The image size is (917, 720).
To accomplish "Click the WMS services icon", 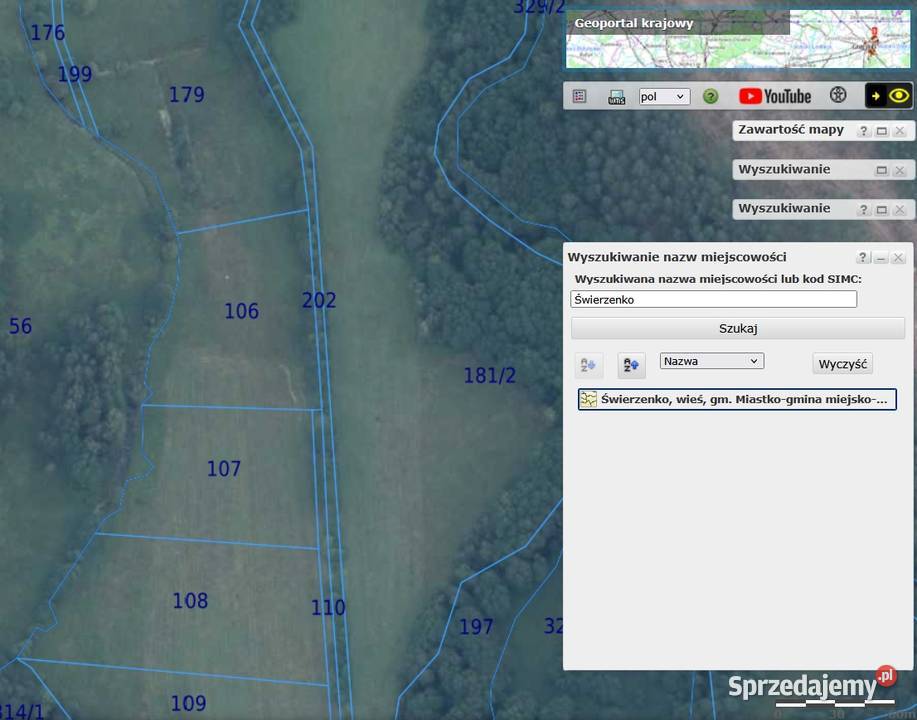I will point(616,97).
